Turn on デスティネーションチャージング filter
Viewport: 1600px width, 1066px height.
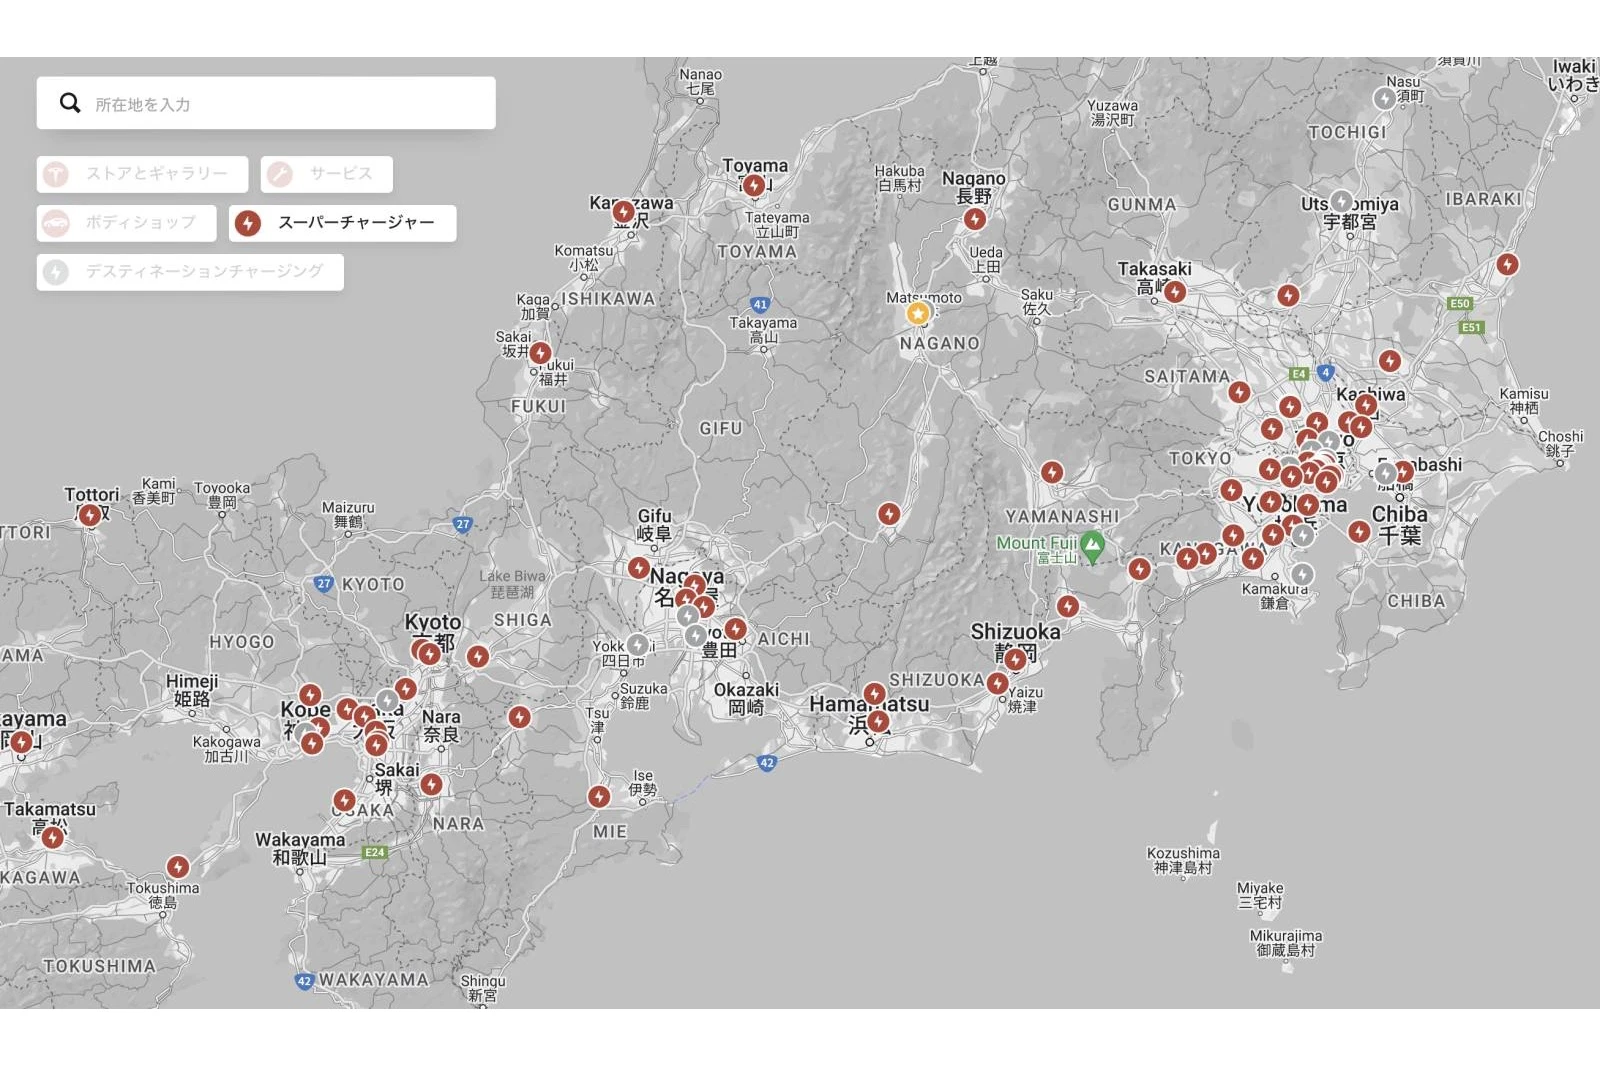click(190, 272)
